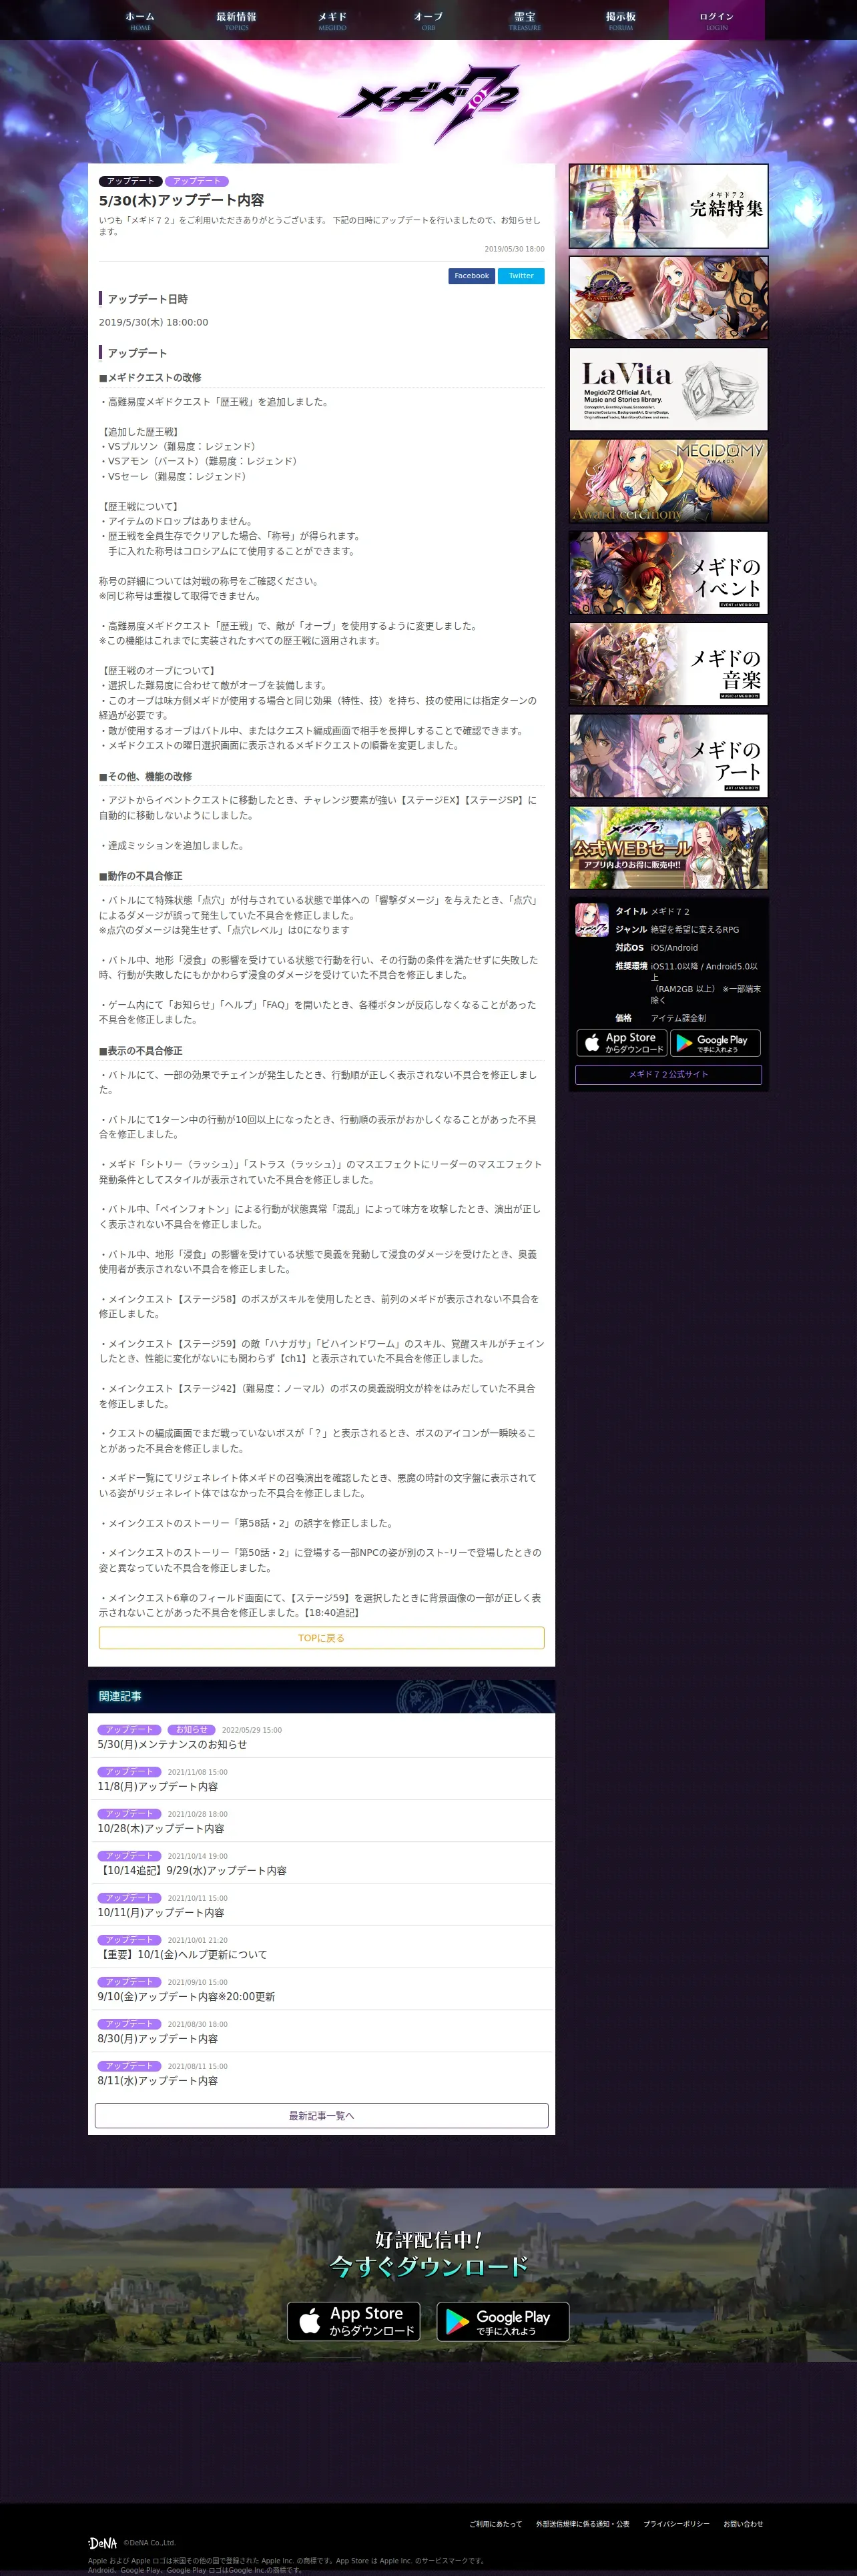
Task: Open the メギドのアート banner
Action: point(668,756)
